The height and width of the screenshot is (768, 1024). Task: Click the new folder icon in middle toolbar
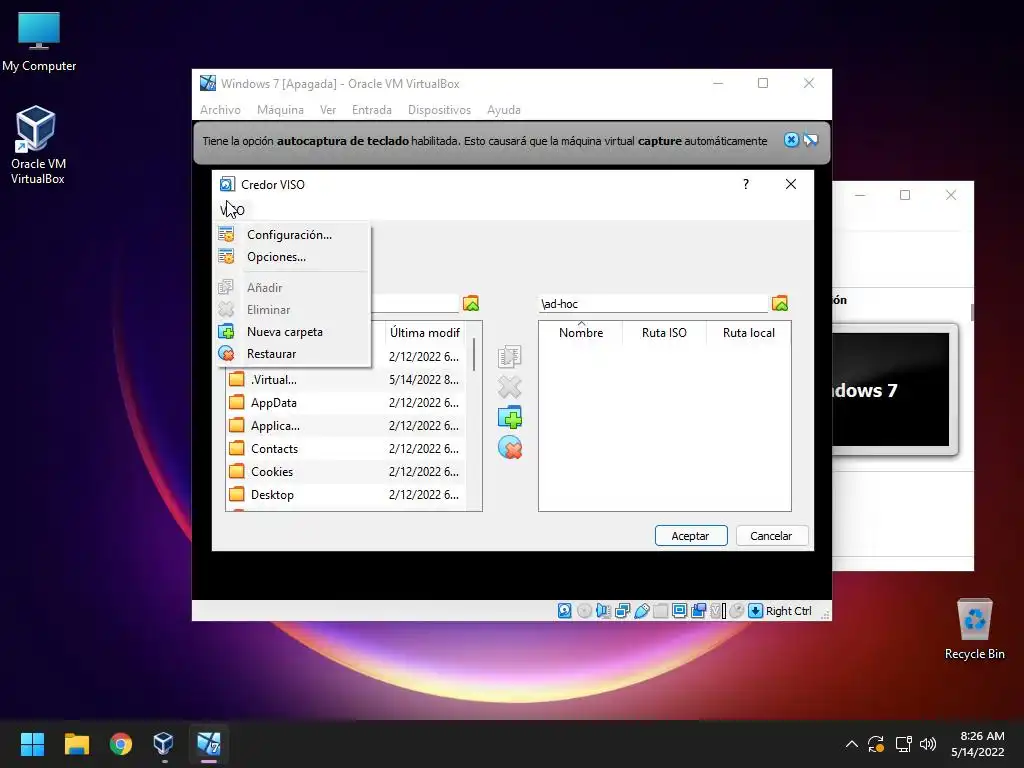509,417
